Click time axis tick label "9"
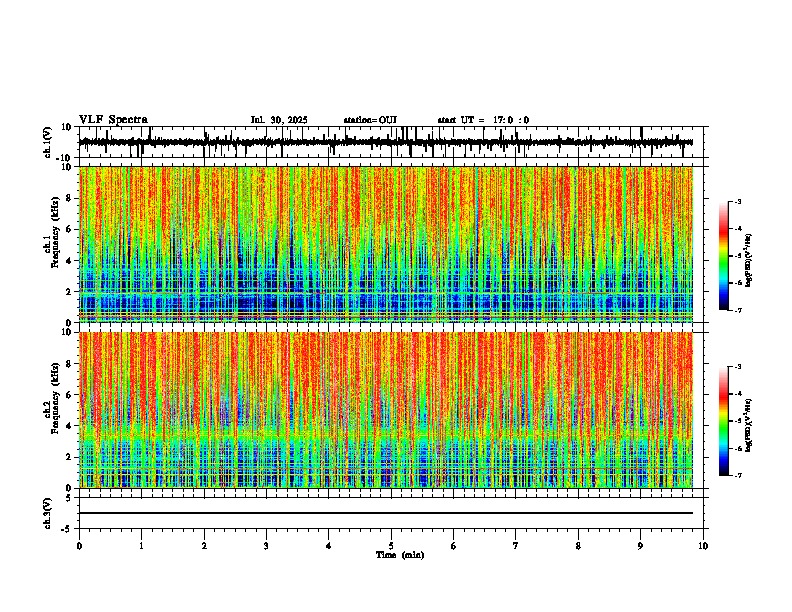The width and height of the screenshot is (792, 612). click(640, 546)
